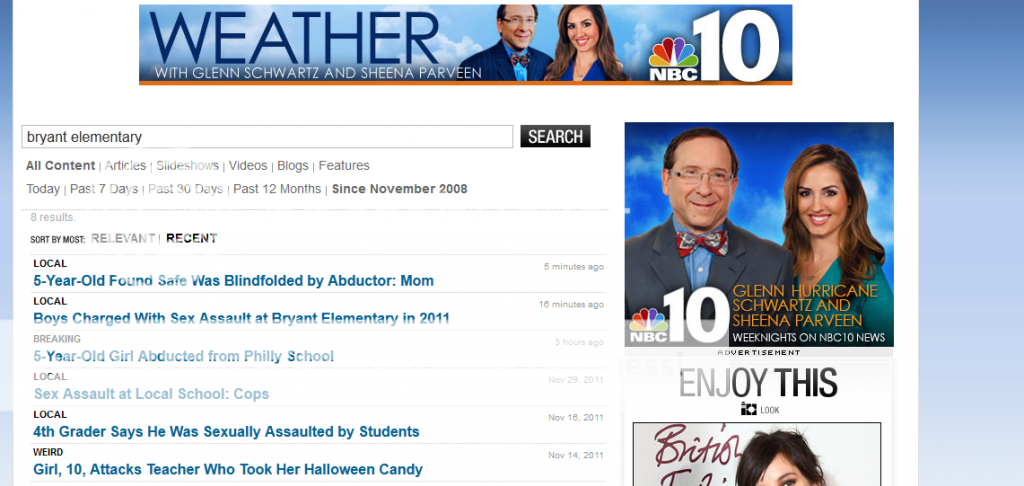Switch to the Articles filter

pos(126,166)
